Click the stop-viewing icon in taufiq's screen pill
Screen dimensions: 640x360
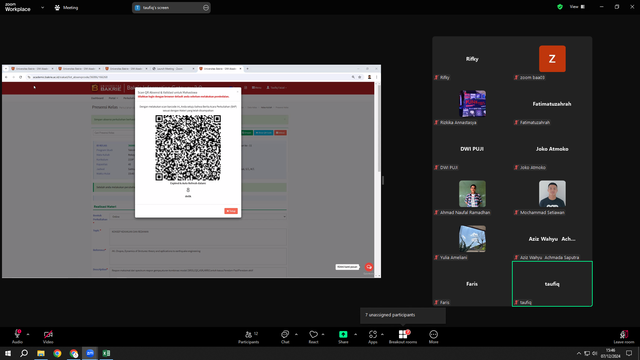[206, 7]
